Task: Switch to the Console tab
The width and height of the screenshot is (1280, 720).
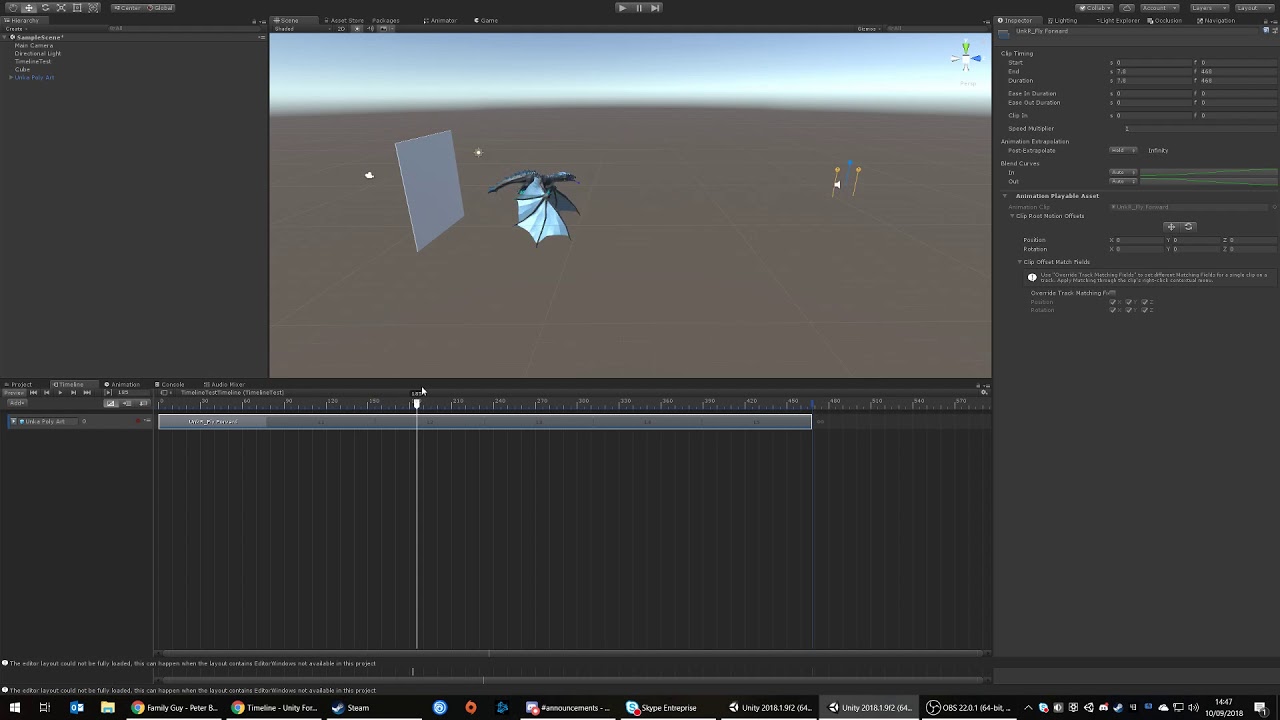Action: [172, 384]
